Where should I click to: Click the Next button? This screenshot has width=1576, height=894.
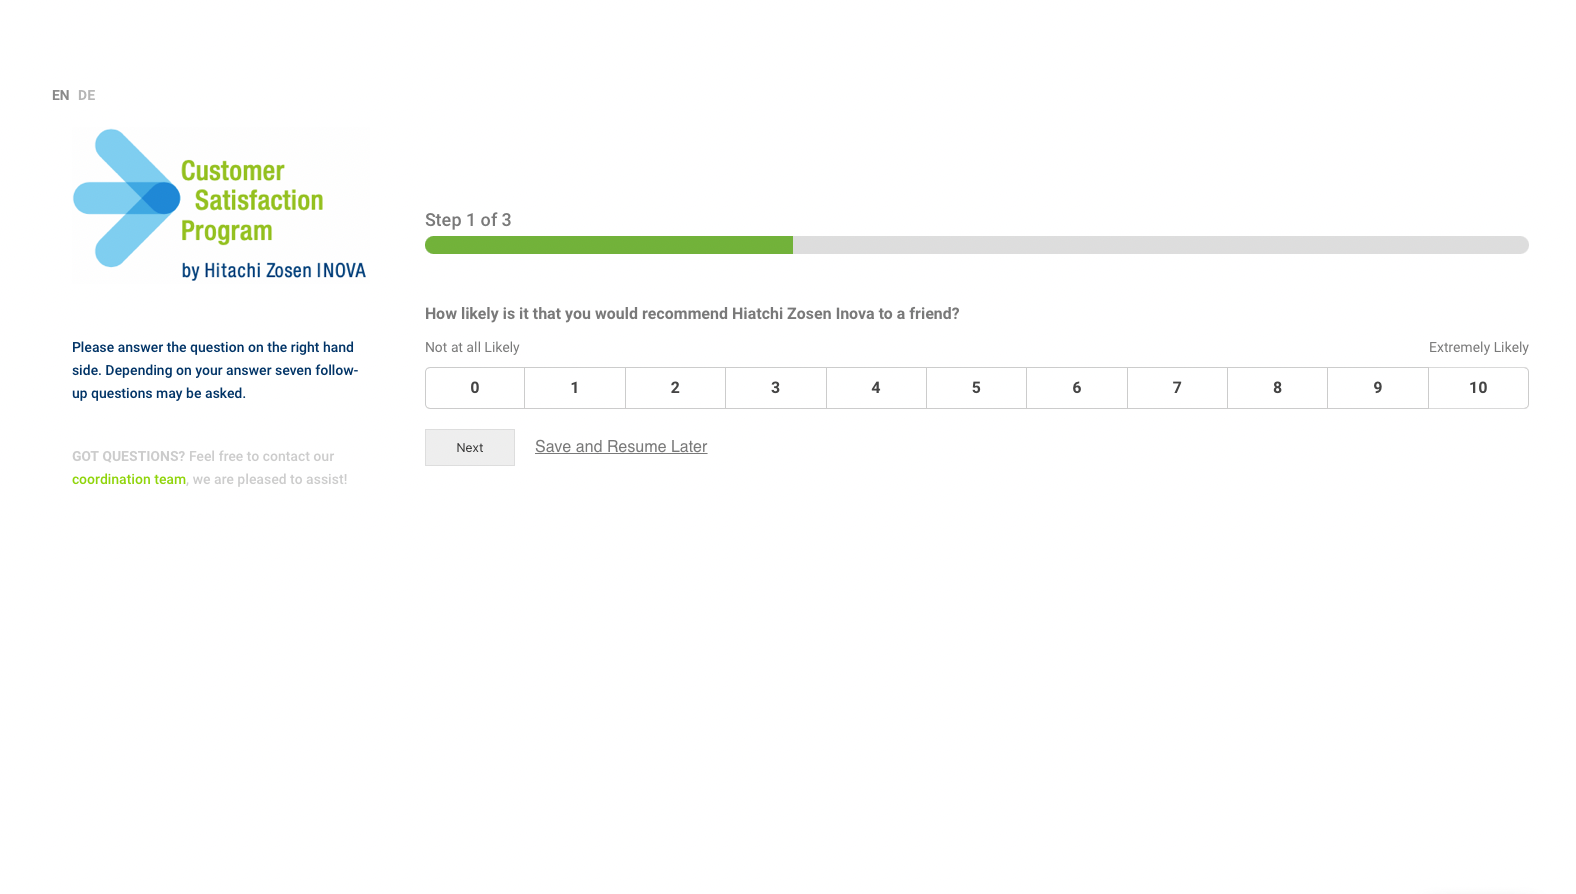pyautogui.click(x=470, y=448)
